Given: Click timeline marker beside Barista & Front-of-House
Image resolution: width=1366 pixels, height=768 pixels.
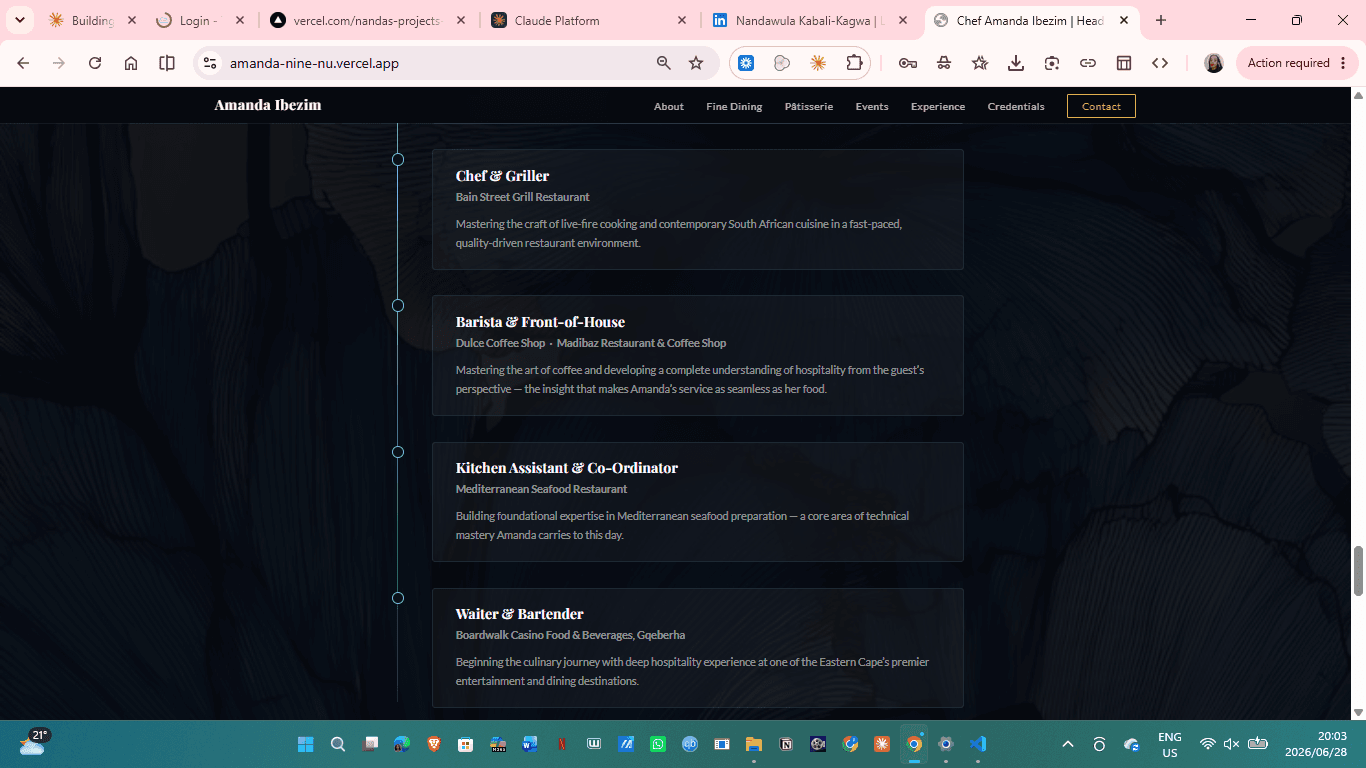Looking at the screenshot, I should coord(398,305).
